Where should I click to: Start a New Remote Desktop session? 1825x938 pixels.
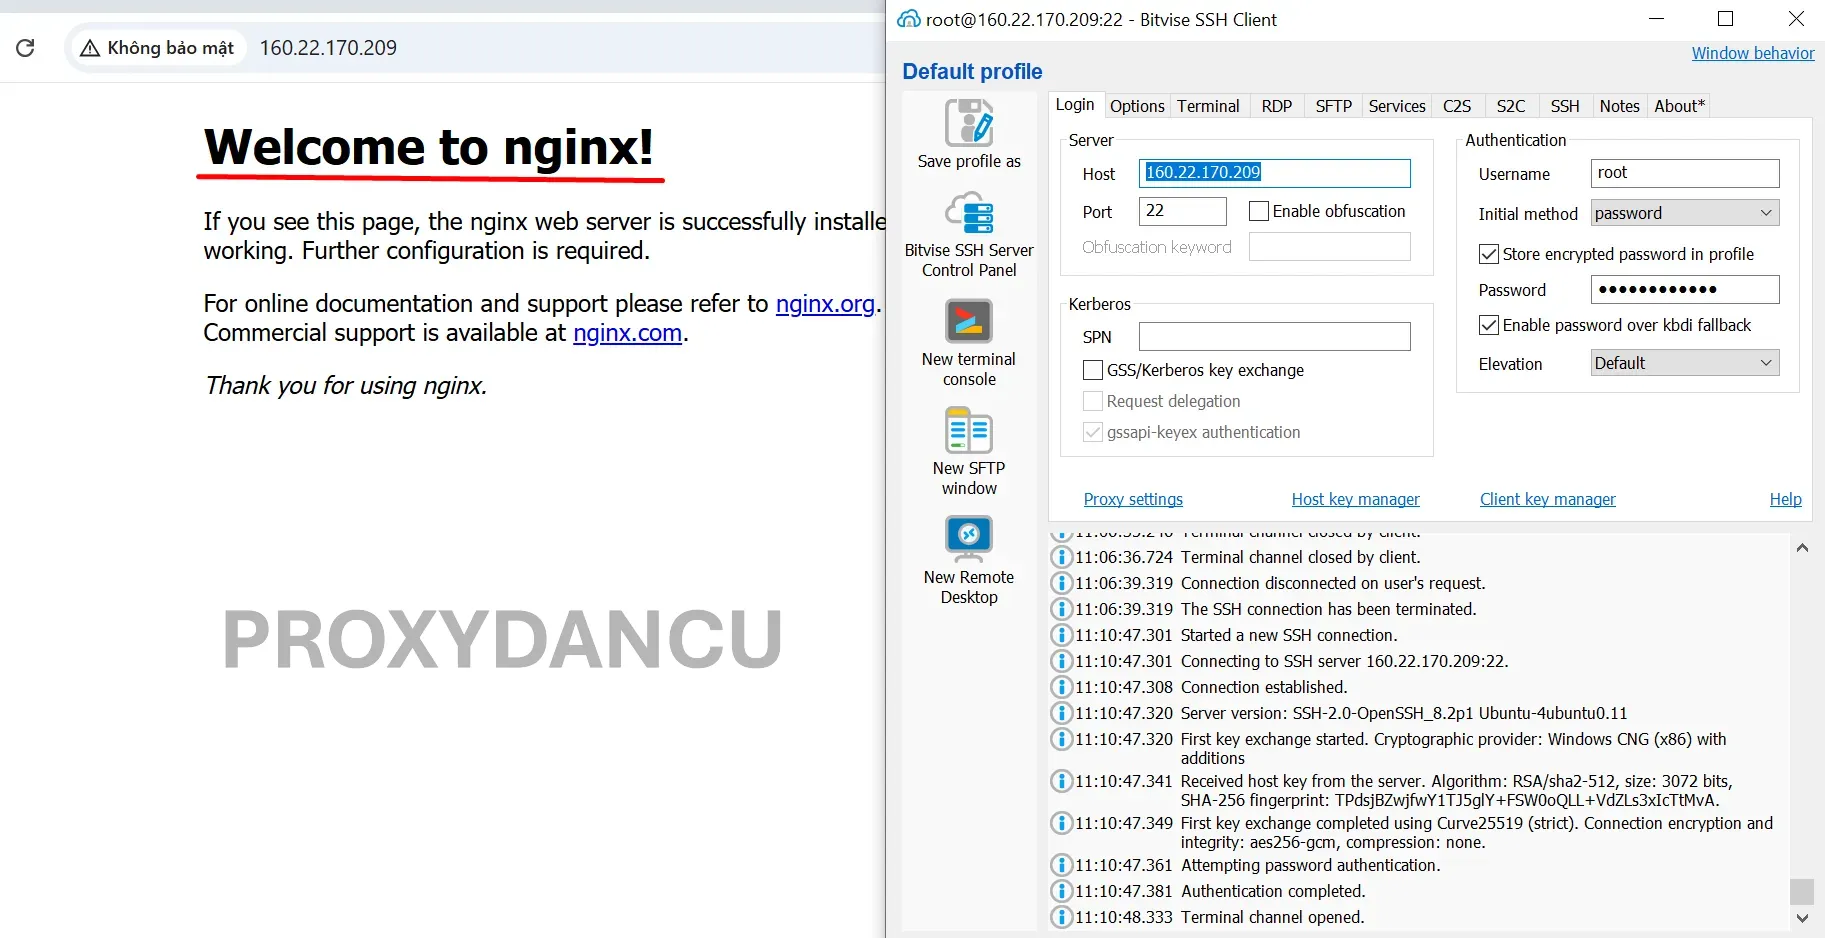click(969, 539)
